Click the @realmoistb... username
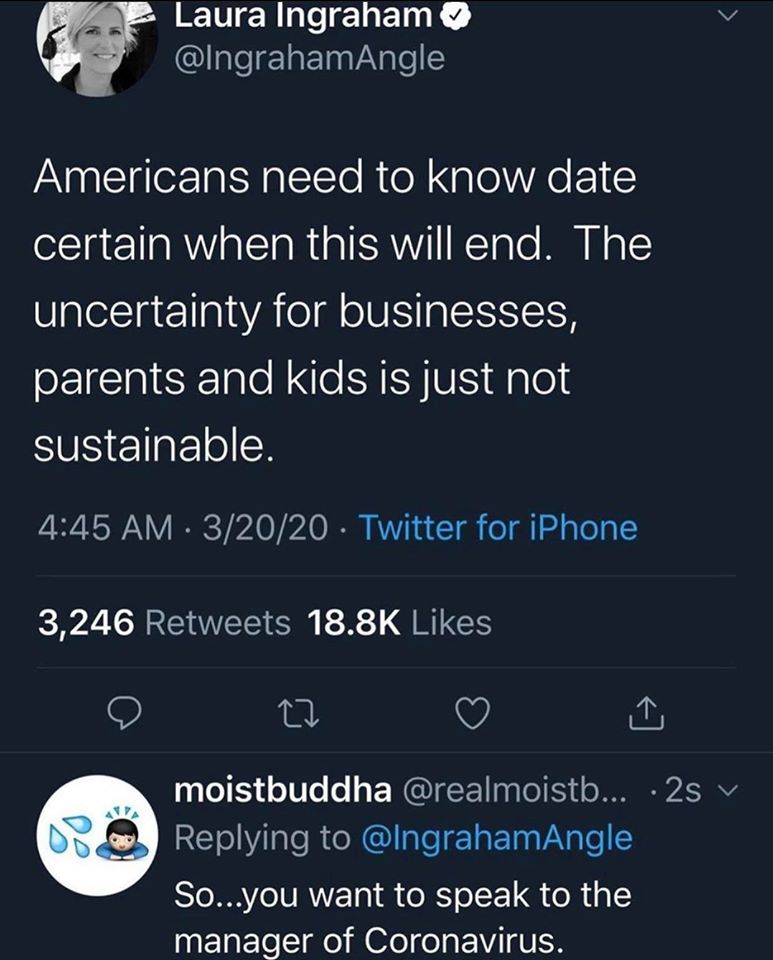Viewport: 773px width, 960px height. pos(515,790)
